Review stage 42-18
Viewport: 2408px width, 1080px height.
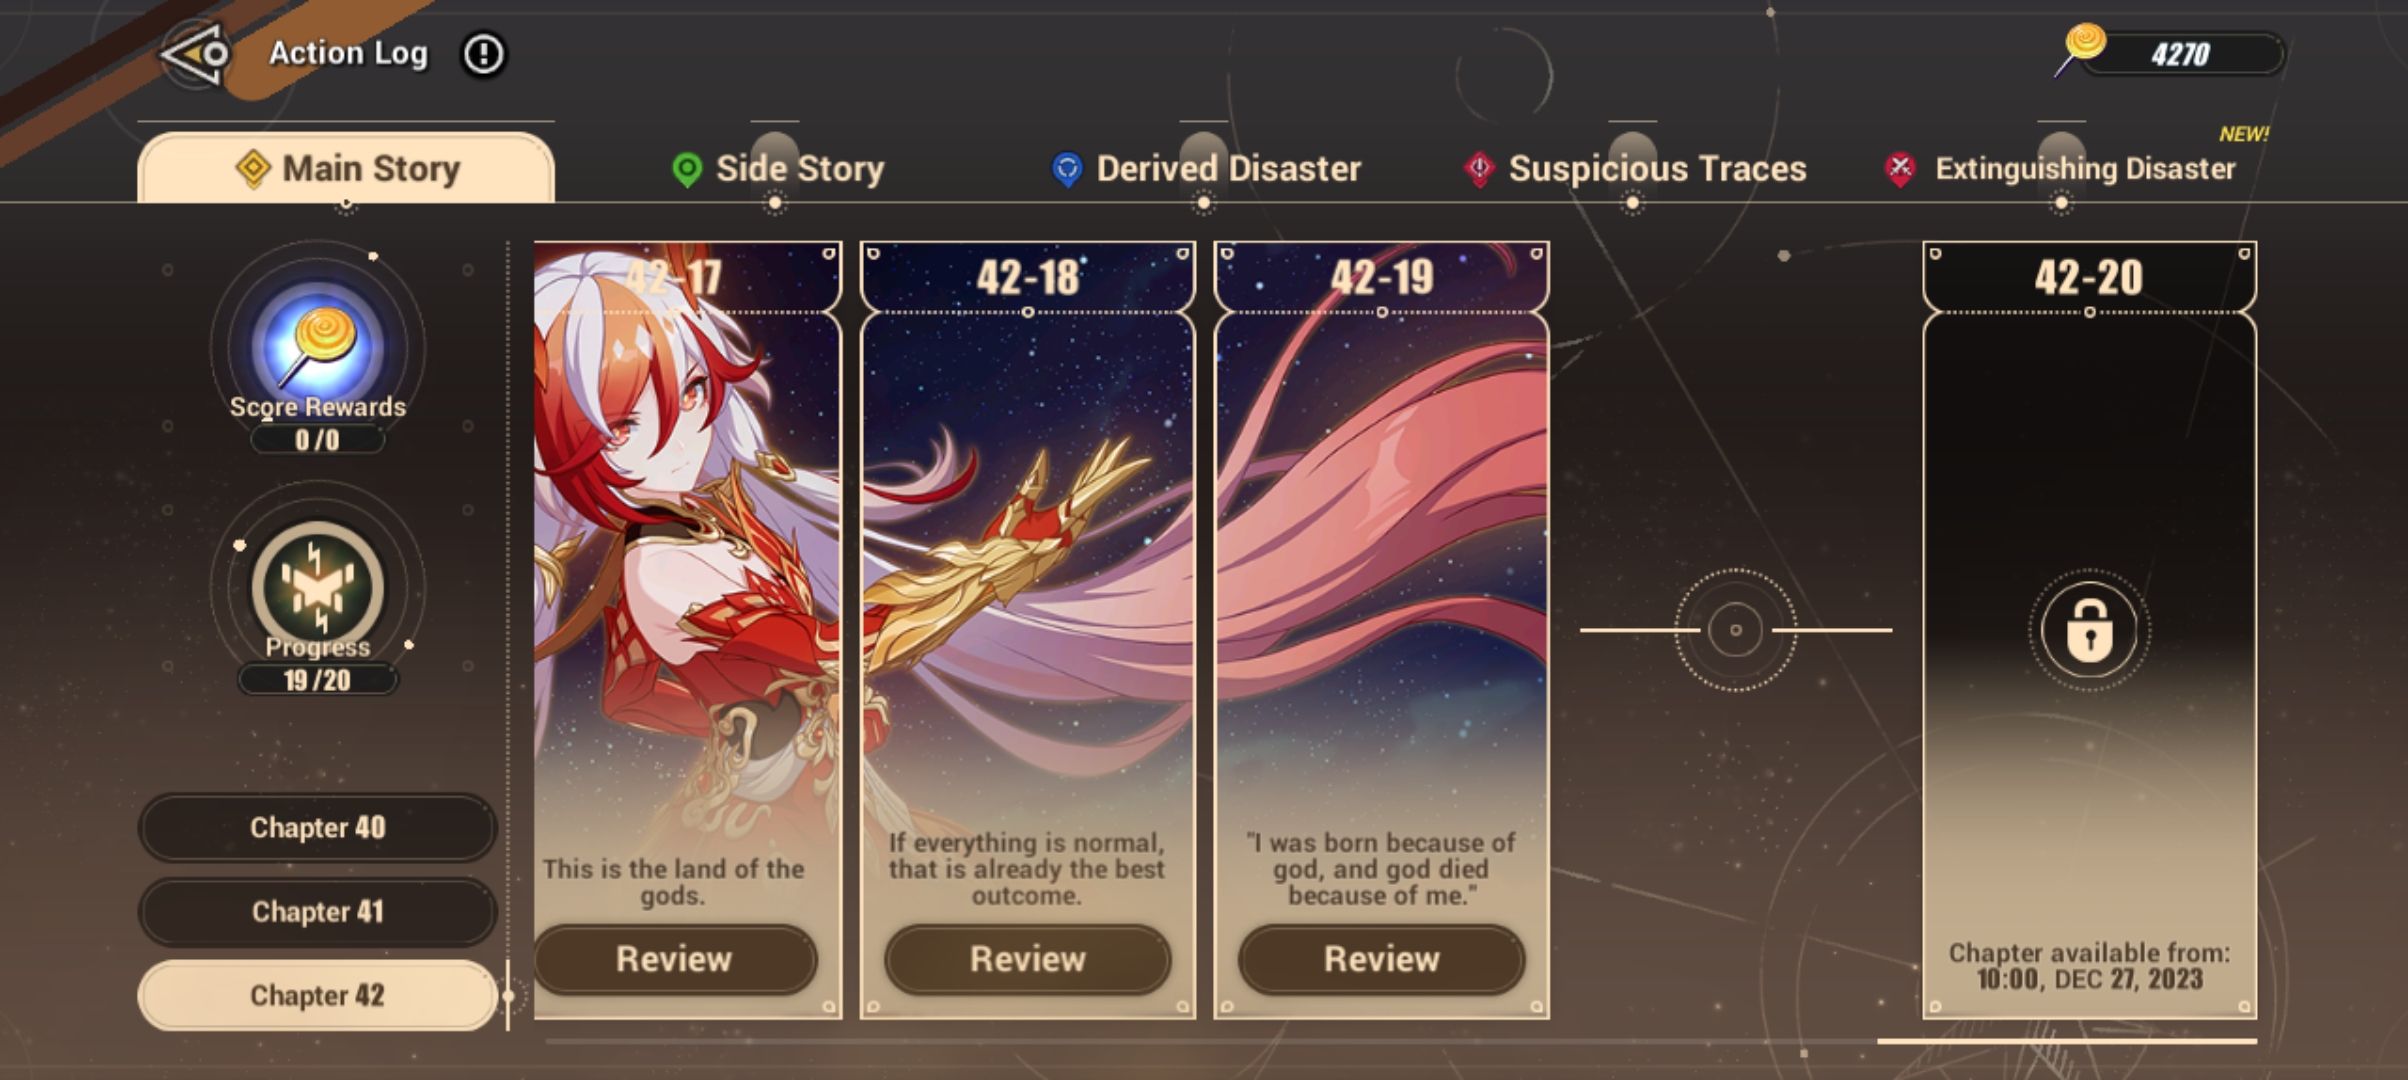click(x=1028, y=959)
